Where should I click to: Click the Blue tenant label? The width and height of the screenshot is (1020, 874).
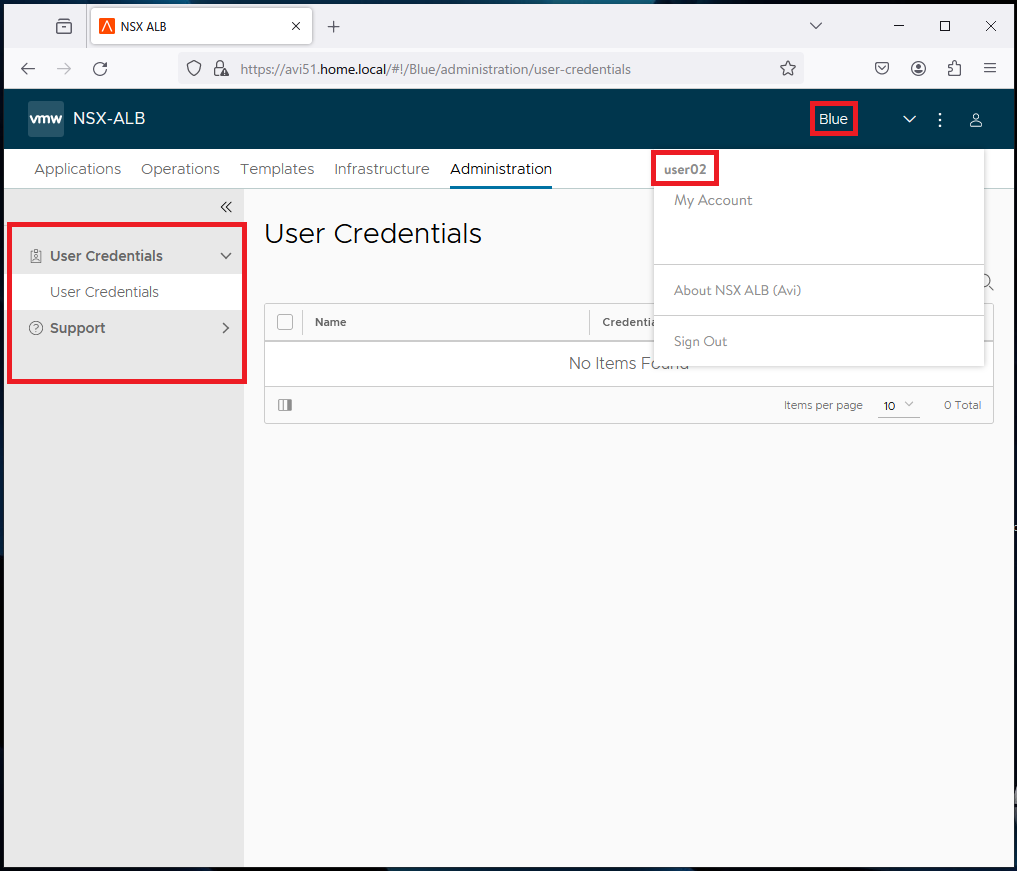(x=833, y=119)
